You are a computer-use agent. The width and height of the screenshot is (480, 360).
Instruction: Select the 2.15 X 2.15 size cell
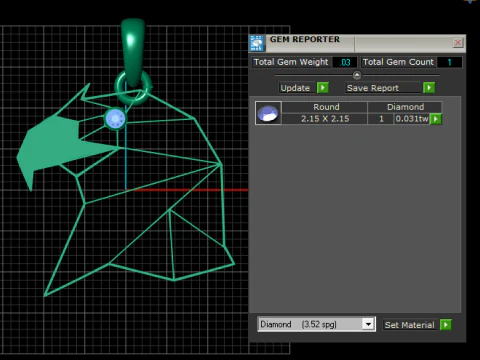point(325,119)
